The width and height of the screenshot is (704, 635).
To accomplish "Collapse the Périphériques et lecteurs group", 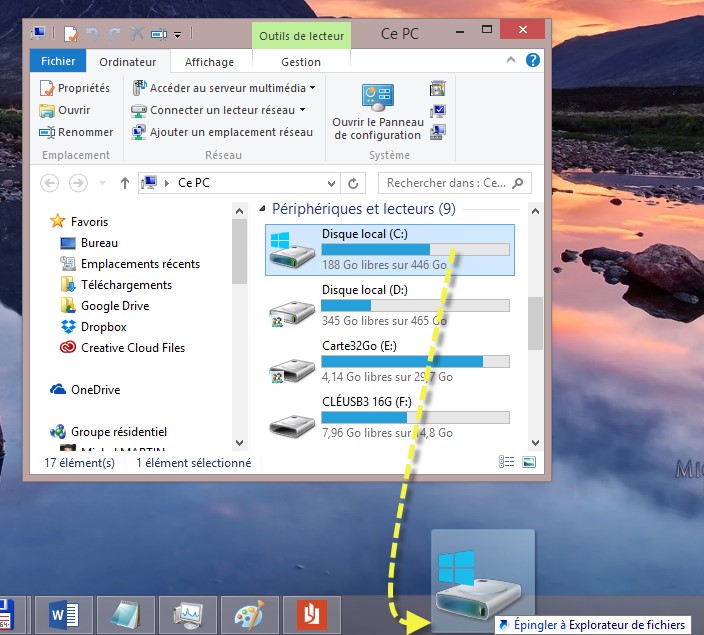I will (x=264, y=210).
